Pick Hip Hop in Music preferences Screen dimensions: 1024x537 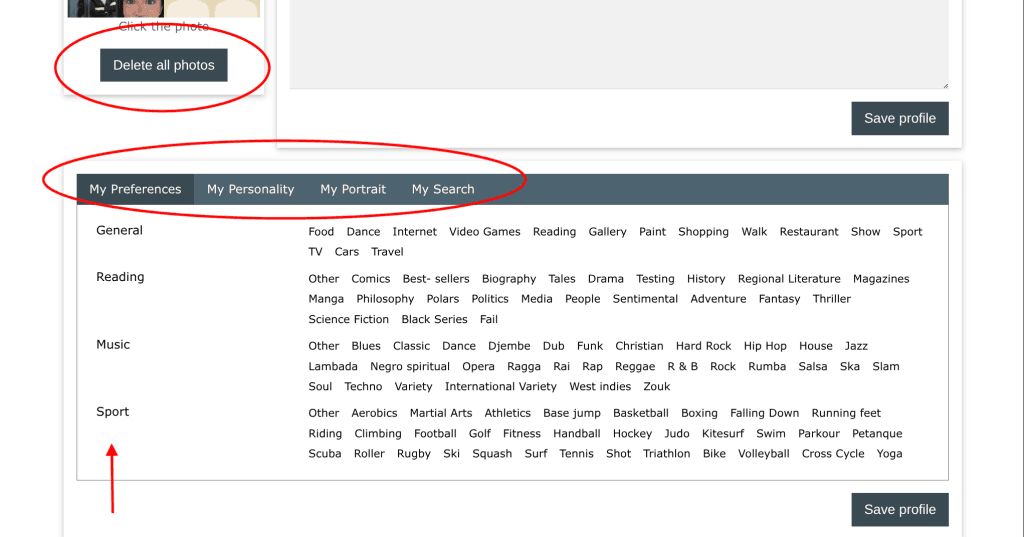tap(765, 346)
